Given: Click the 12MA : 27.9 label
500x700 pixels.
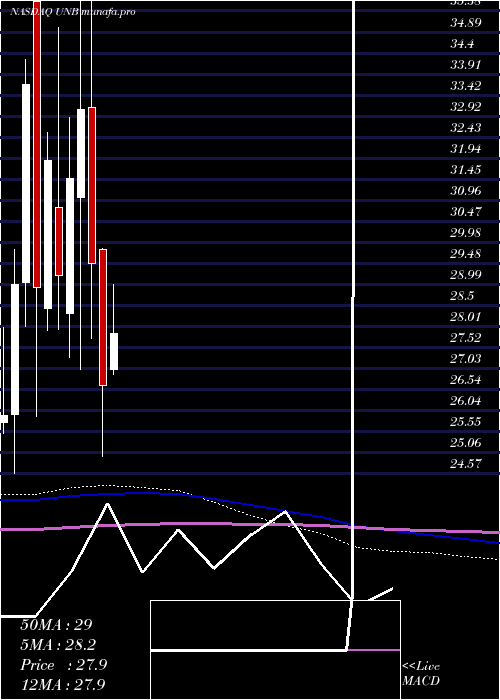Looking at the screenshot, I should click(x=63, y=684).
